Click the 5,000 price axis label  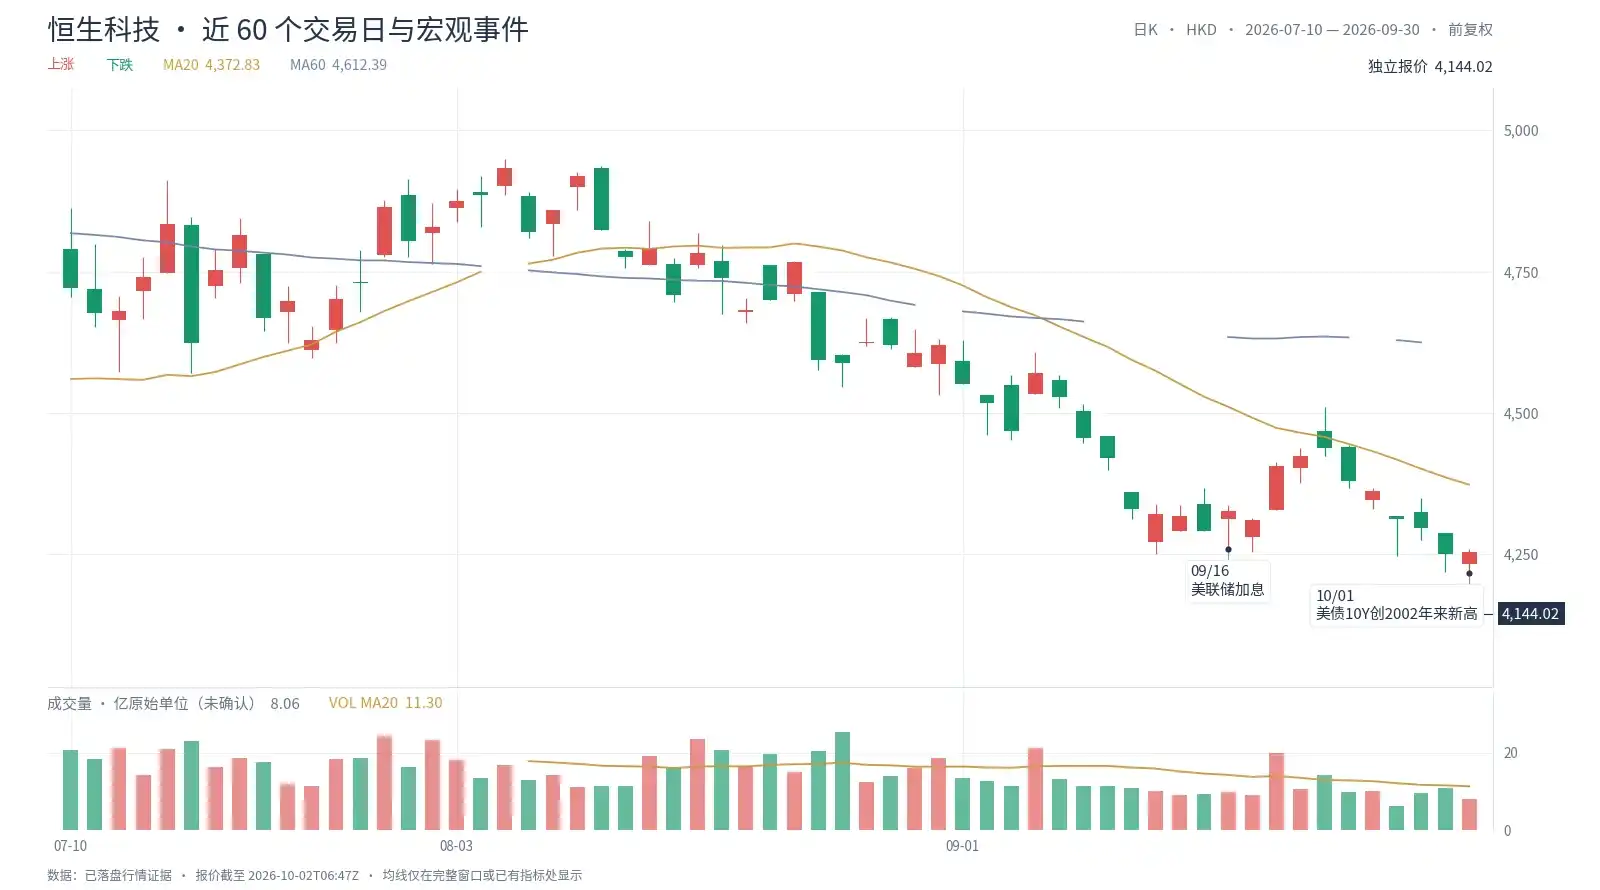(1521, 130)
